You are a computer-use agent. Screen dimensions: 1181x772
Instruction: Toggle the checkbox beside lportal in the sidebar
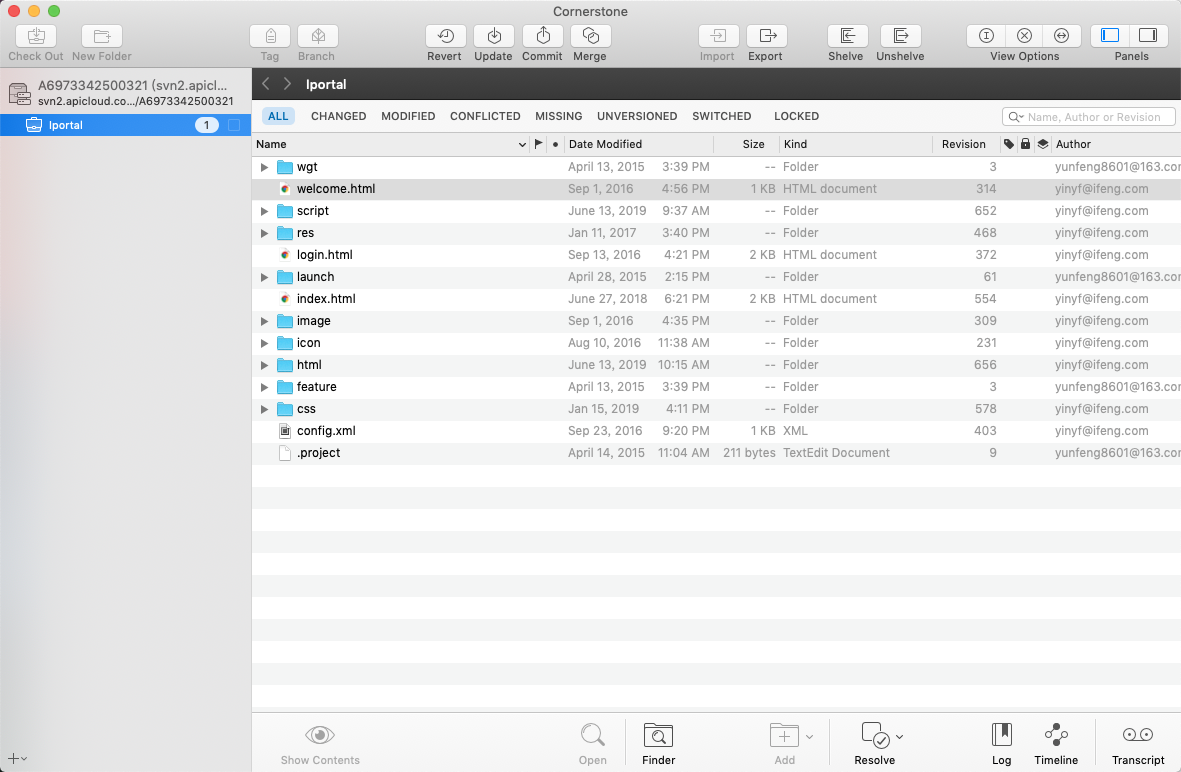coord(234,125)
